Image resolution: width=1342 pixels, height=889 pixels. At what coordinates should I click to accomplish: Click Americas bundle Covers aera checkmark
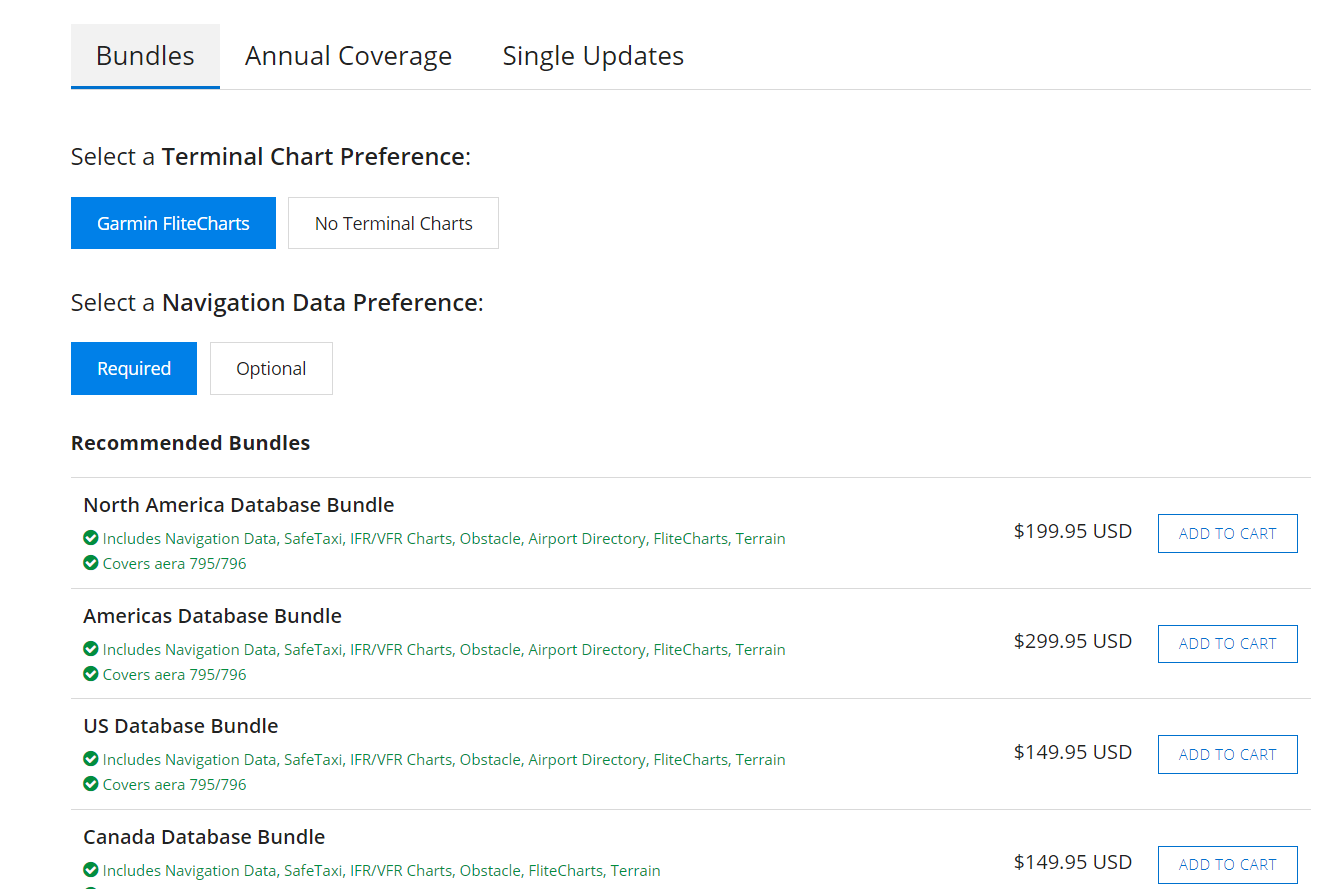point(91,674)
